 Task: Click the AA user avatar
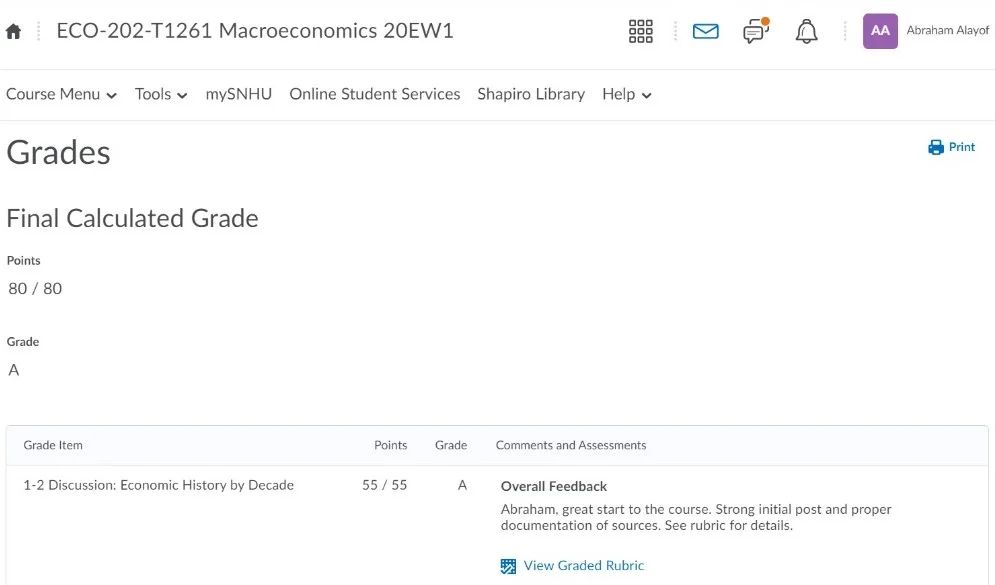(880, 31)
